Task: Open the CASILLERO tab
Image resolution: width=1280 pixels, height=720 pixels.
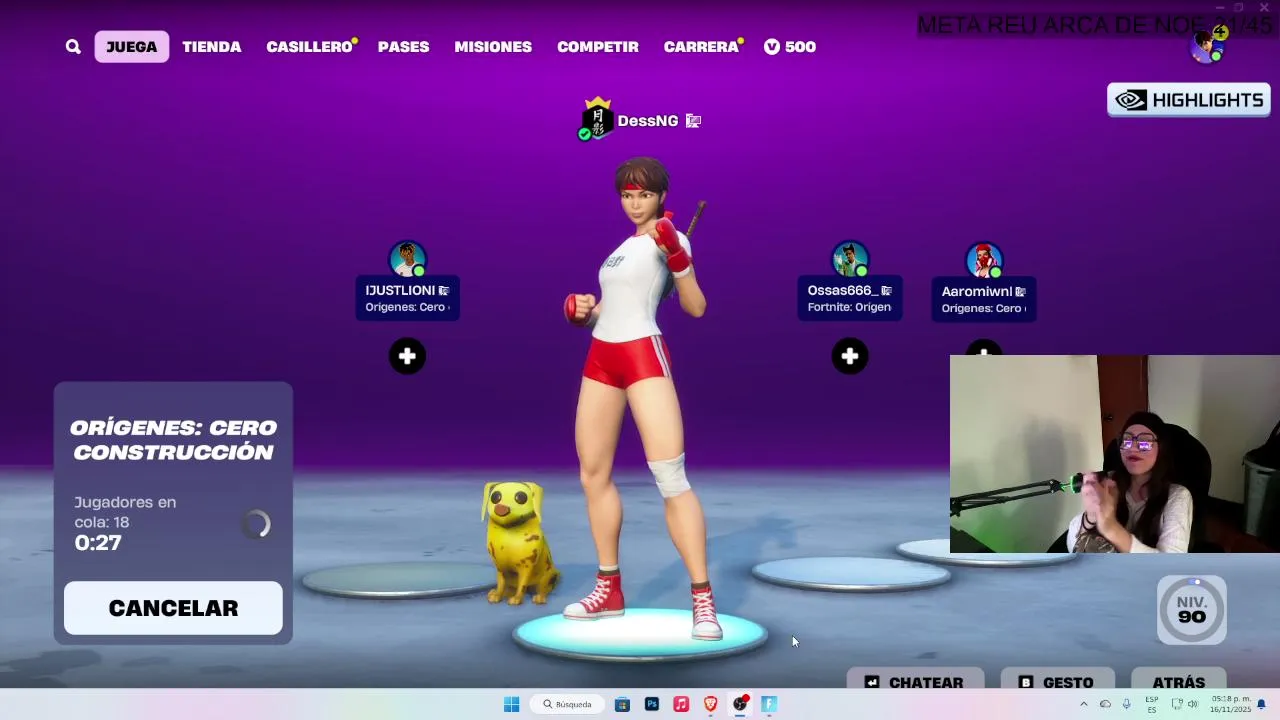Action: pyautogui.click(x=310, y=47)
